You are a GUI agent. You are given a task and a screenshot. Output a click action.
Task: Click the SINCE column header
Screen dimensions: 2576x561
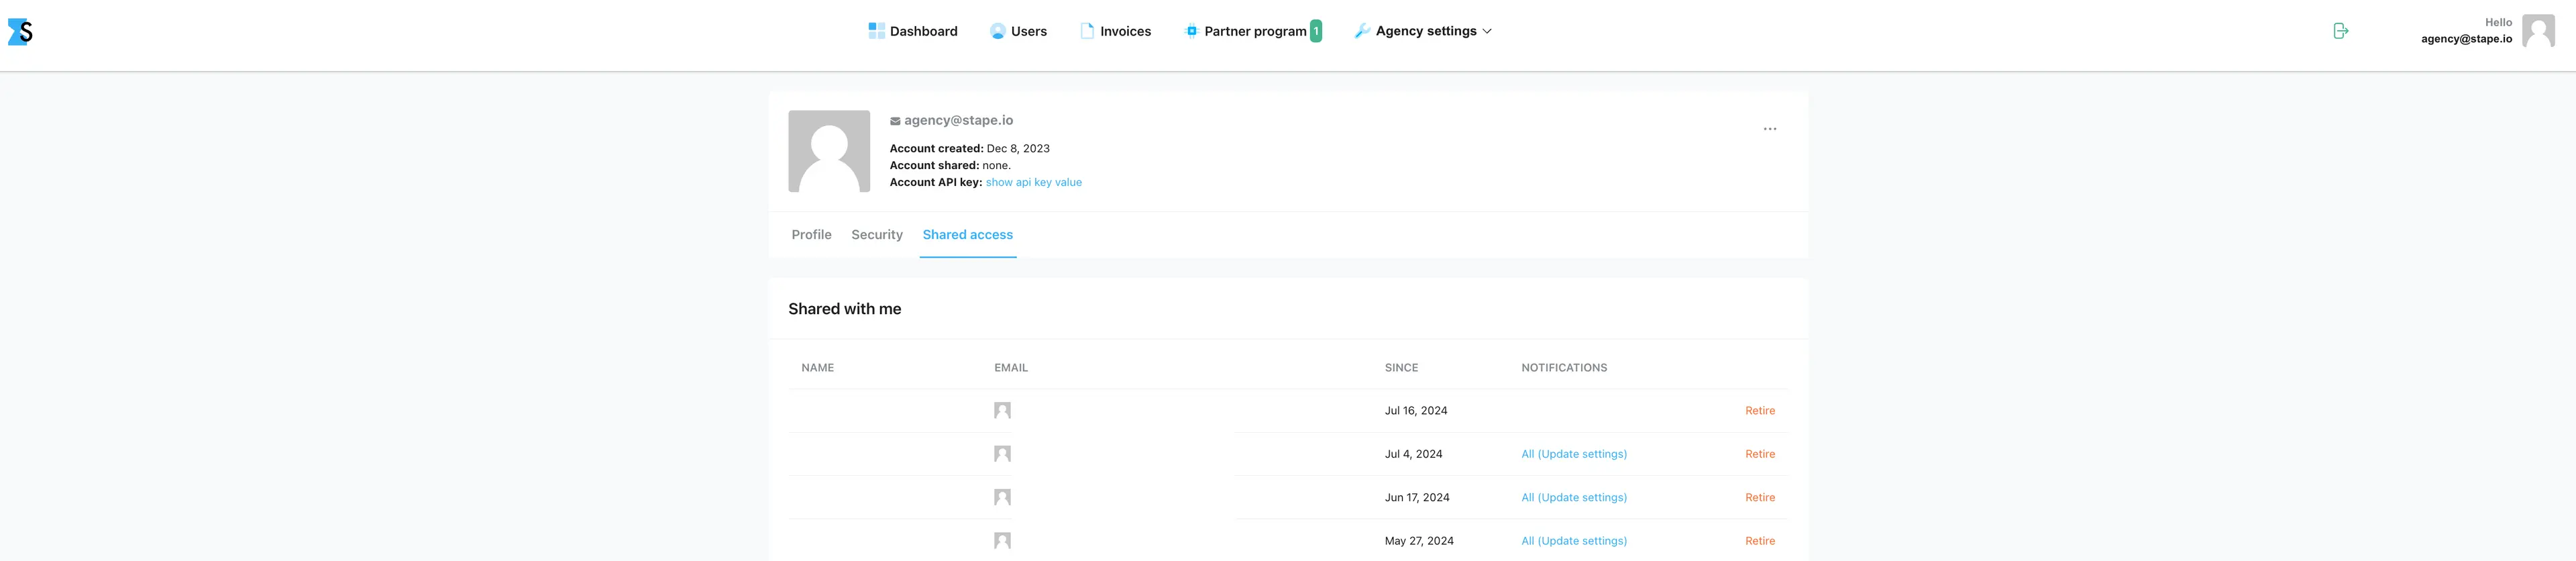pos(1401,368)
